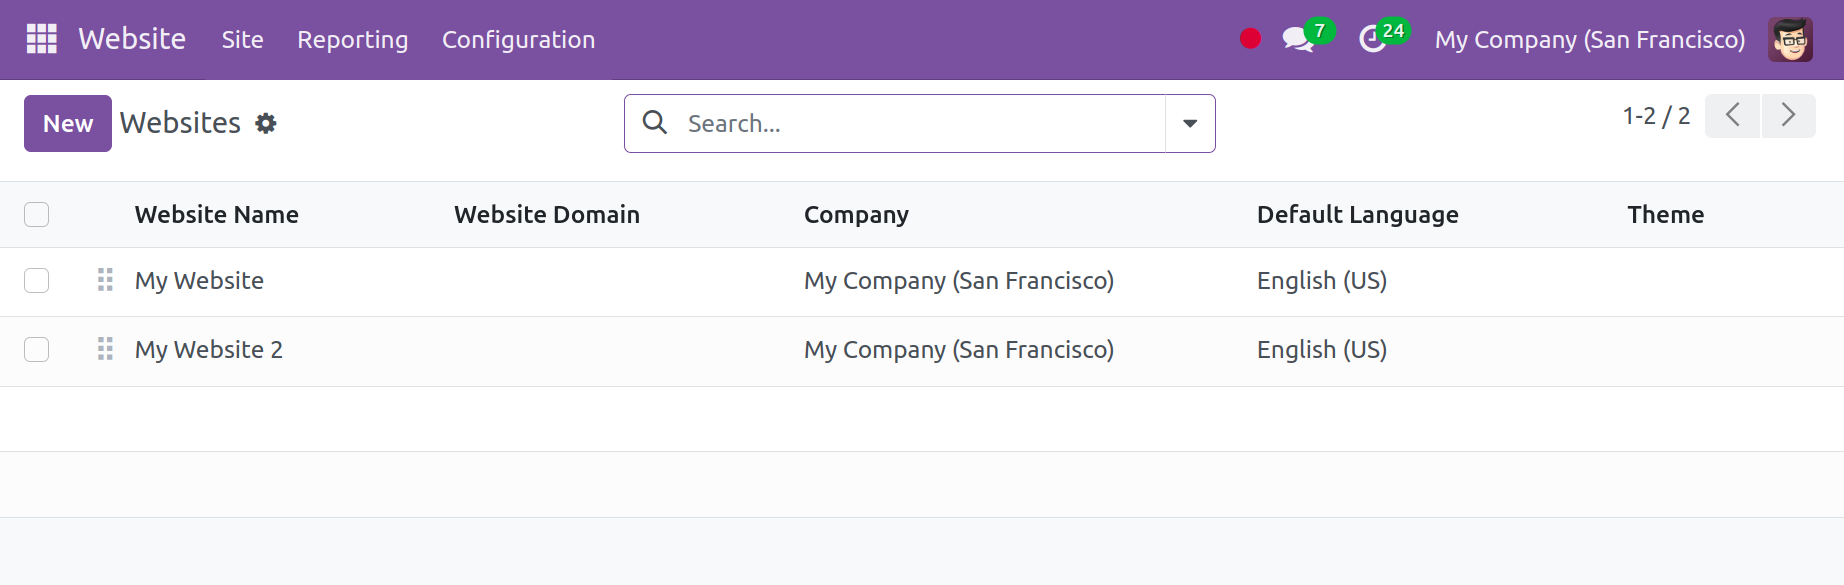
Task: Click the Websites gear actions icon
Action: [x=265, y=123]
